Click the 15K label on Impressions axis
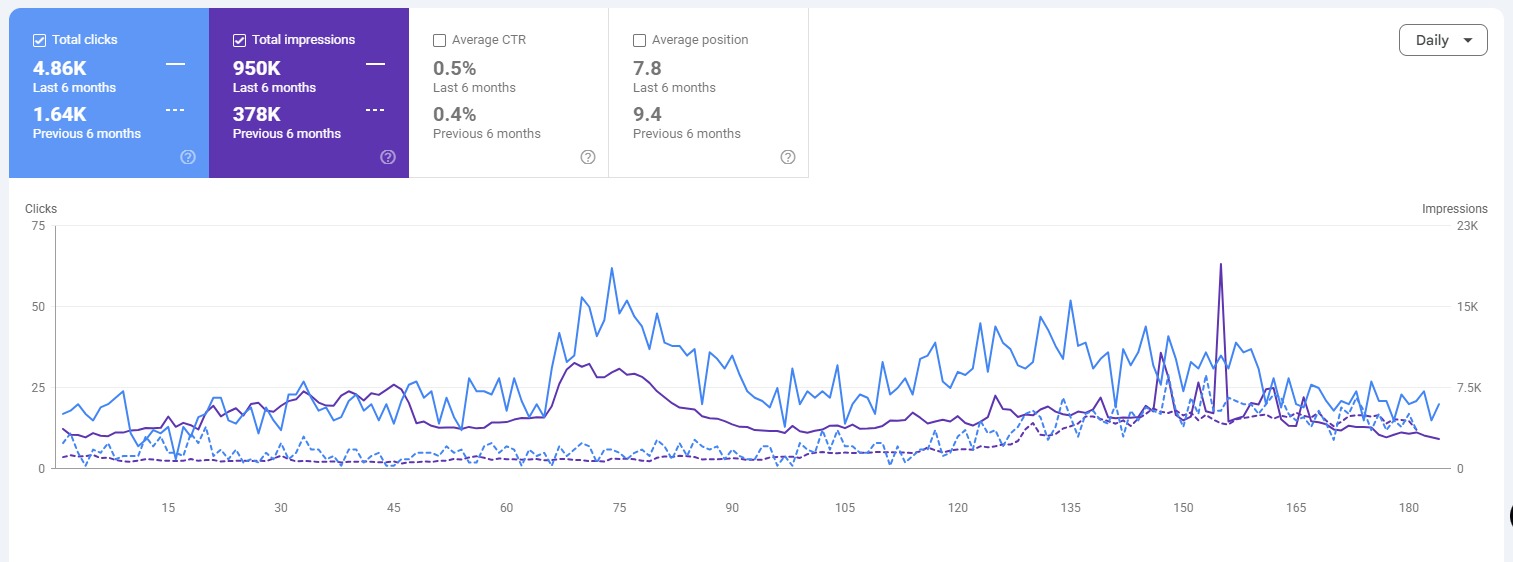 tap(1466, 307)
